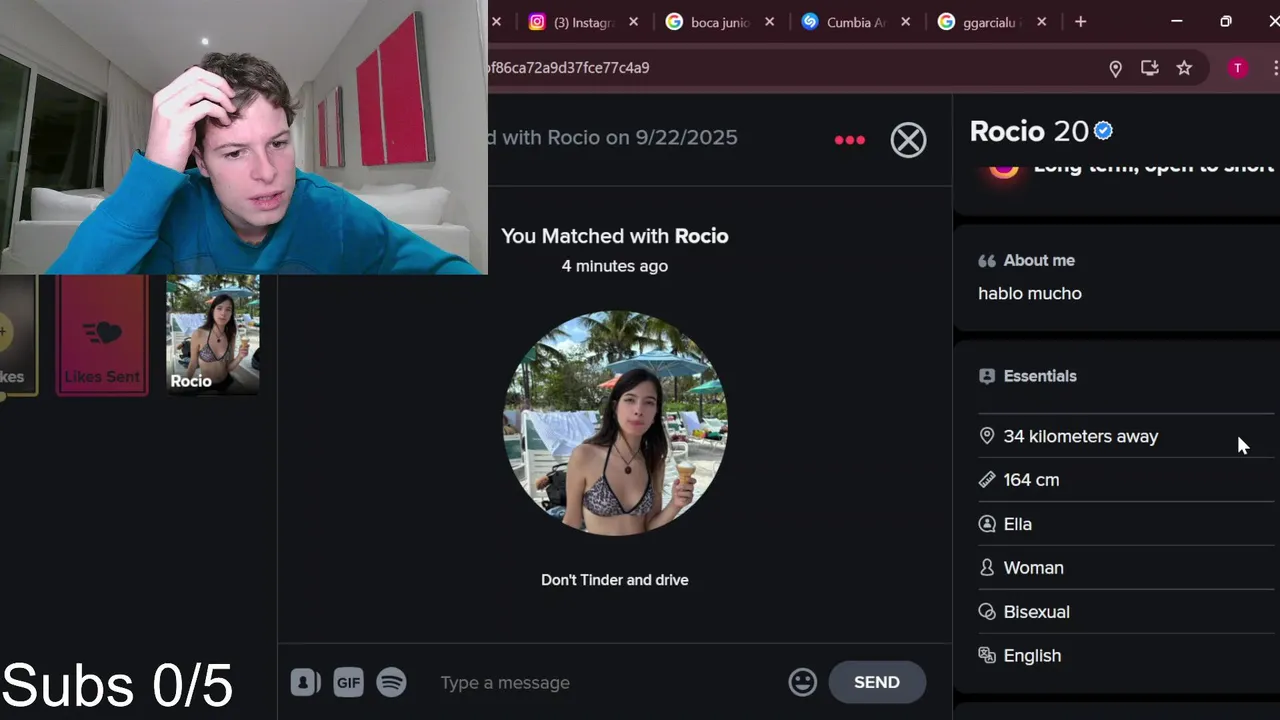Share a Spotify song
This screenshot has width=1280, height=720.
(x=391, y=682)
